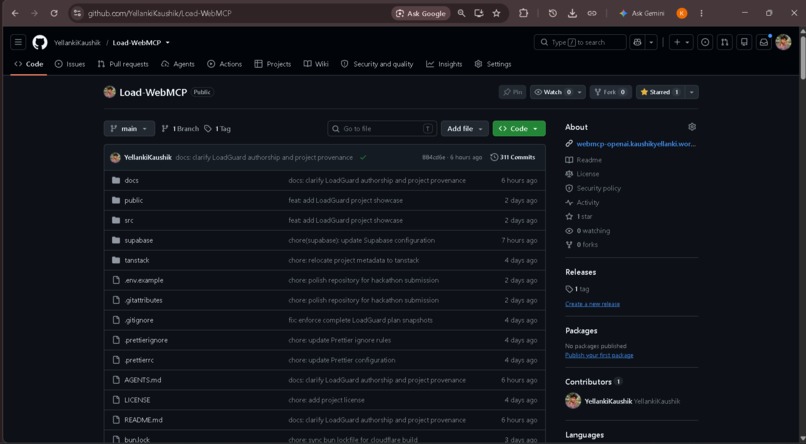Switch to the Issues tab
The image size is (806, 444).
pyautogui.click(x=70, y=64)
